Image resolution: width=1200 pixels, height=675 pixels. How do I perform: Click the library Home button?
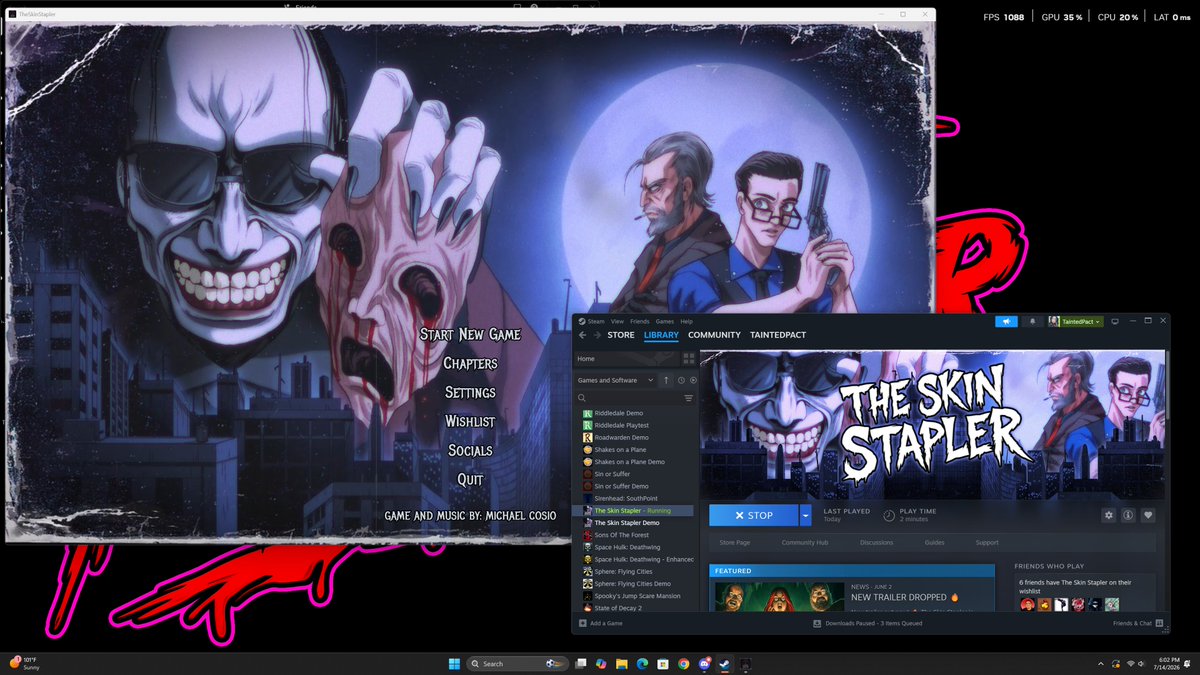click(625, 358)
